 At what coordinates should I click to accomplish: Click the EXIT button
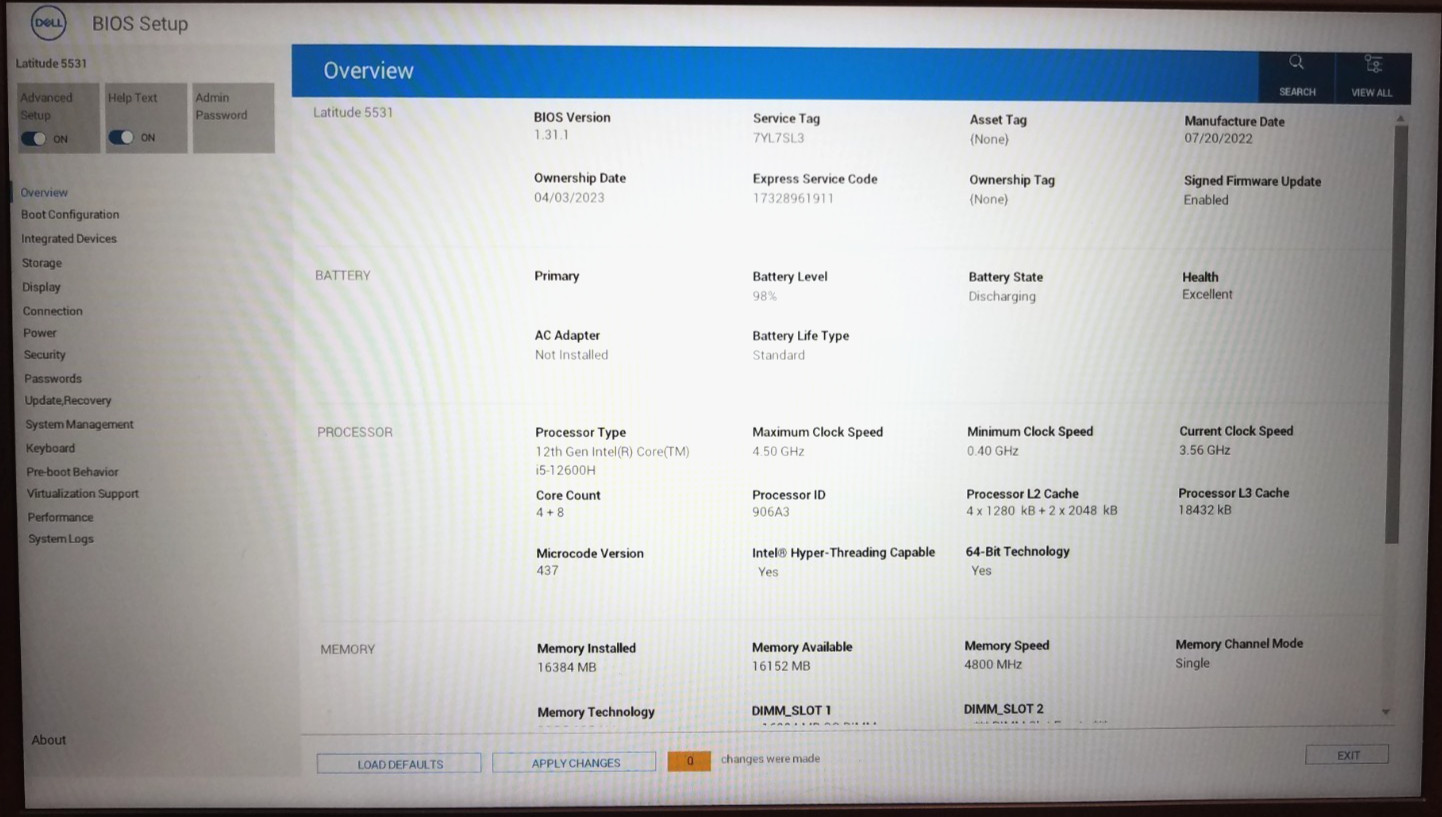1347,755
